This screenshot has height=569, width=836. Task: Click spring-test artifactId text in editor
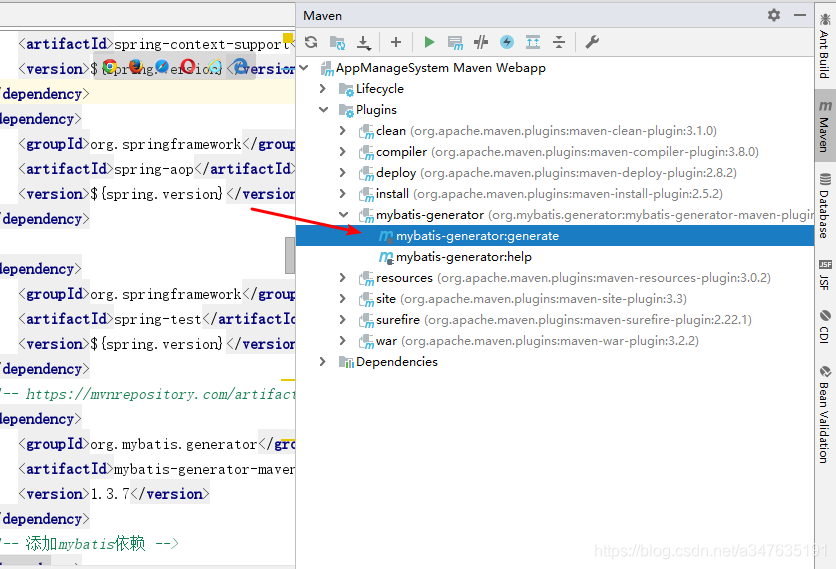pyautogui.click(x=158, y=319)
